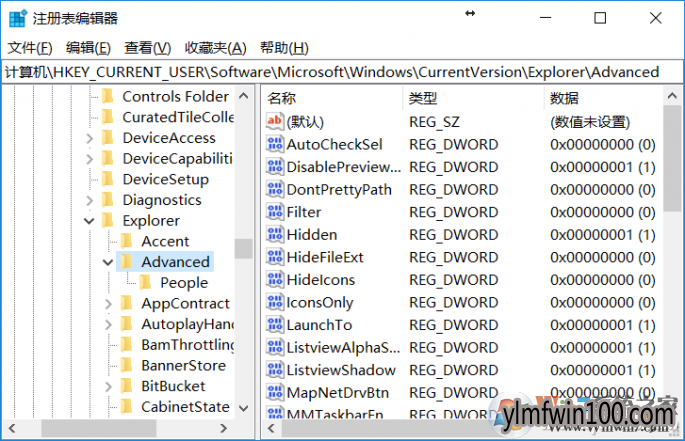Screen dimensions: 685x441
Task: Expand the Diagnostics tree node
Action: tap(90, 200)
